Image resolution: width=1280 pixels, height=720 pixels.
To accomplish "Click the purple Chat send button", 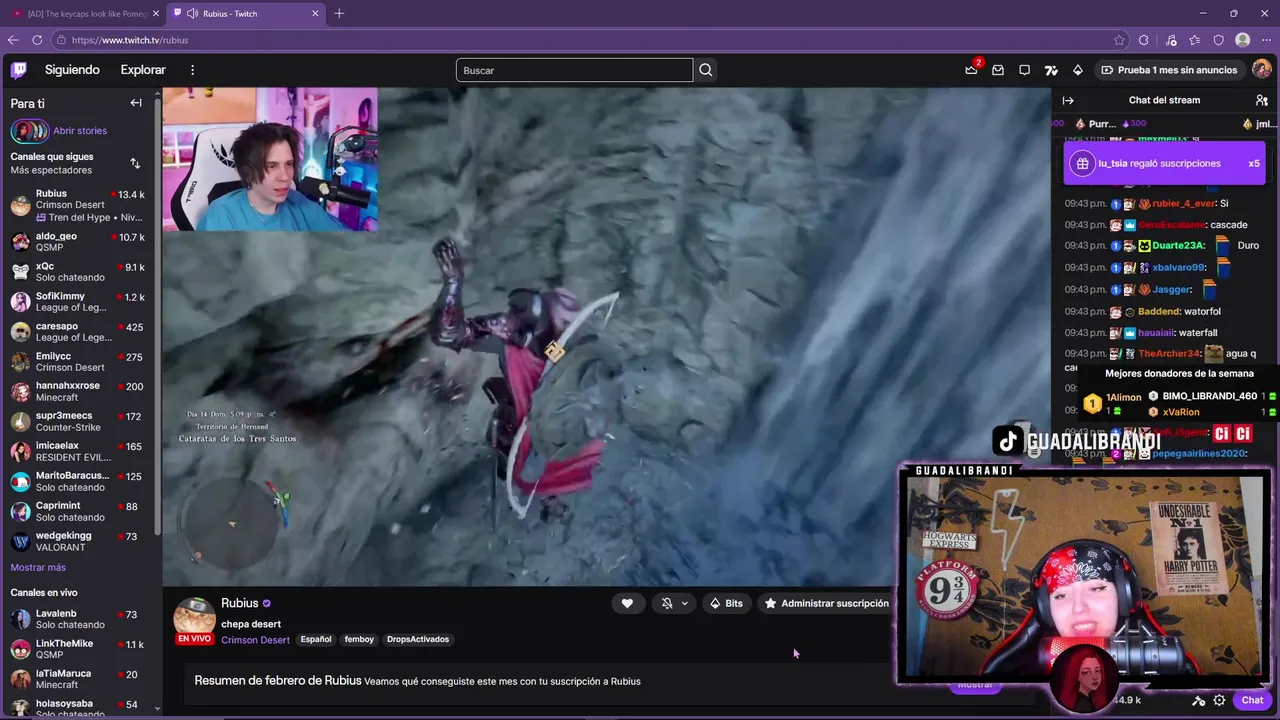I will [x=1251, y=700].
